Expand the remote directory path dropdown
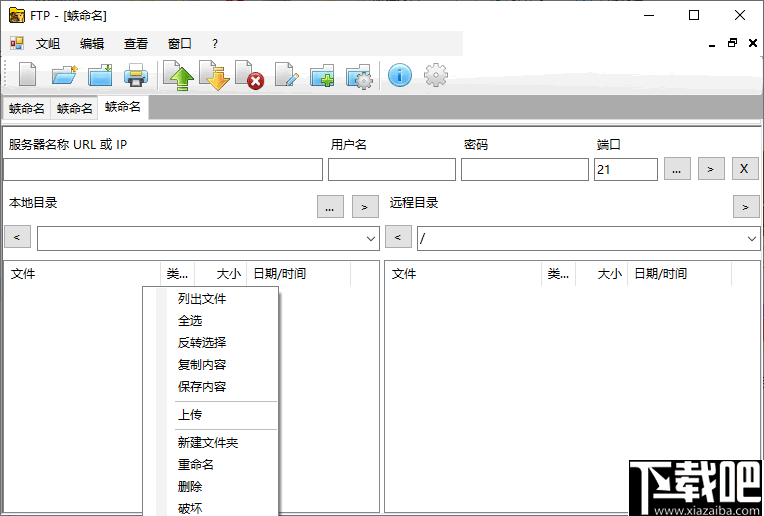 point(751,239)
